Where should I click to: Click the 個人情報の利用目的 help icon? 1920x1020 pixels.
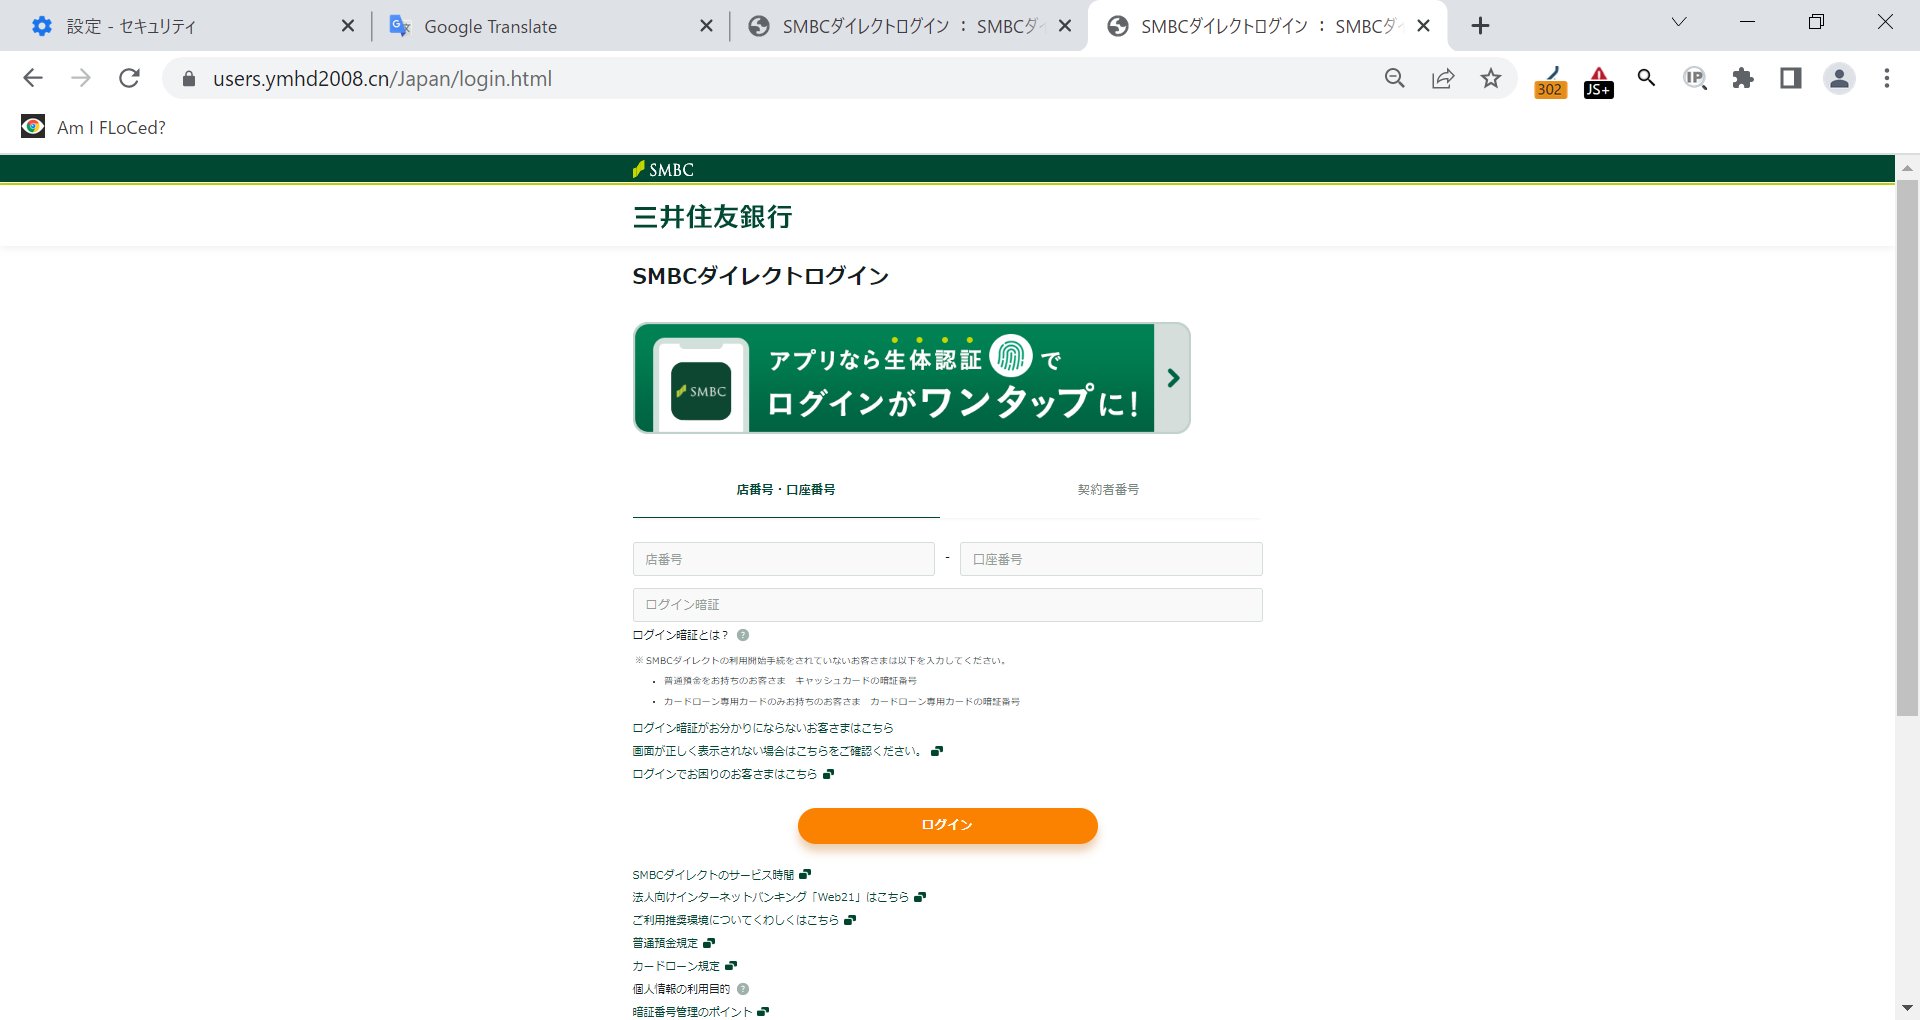[x=743, y=989]
